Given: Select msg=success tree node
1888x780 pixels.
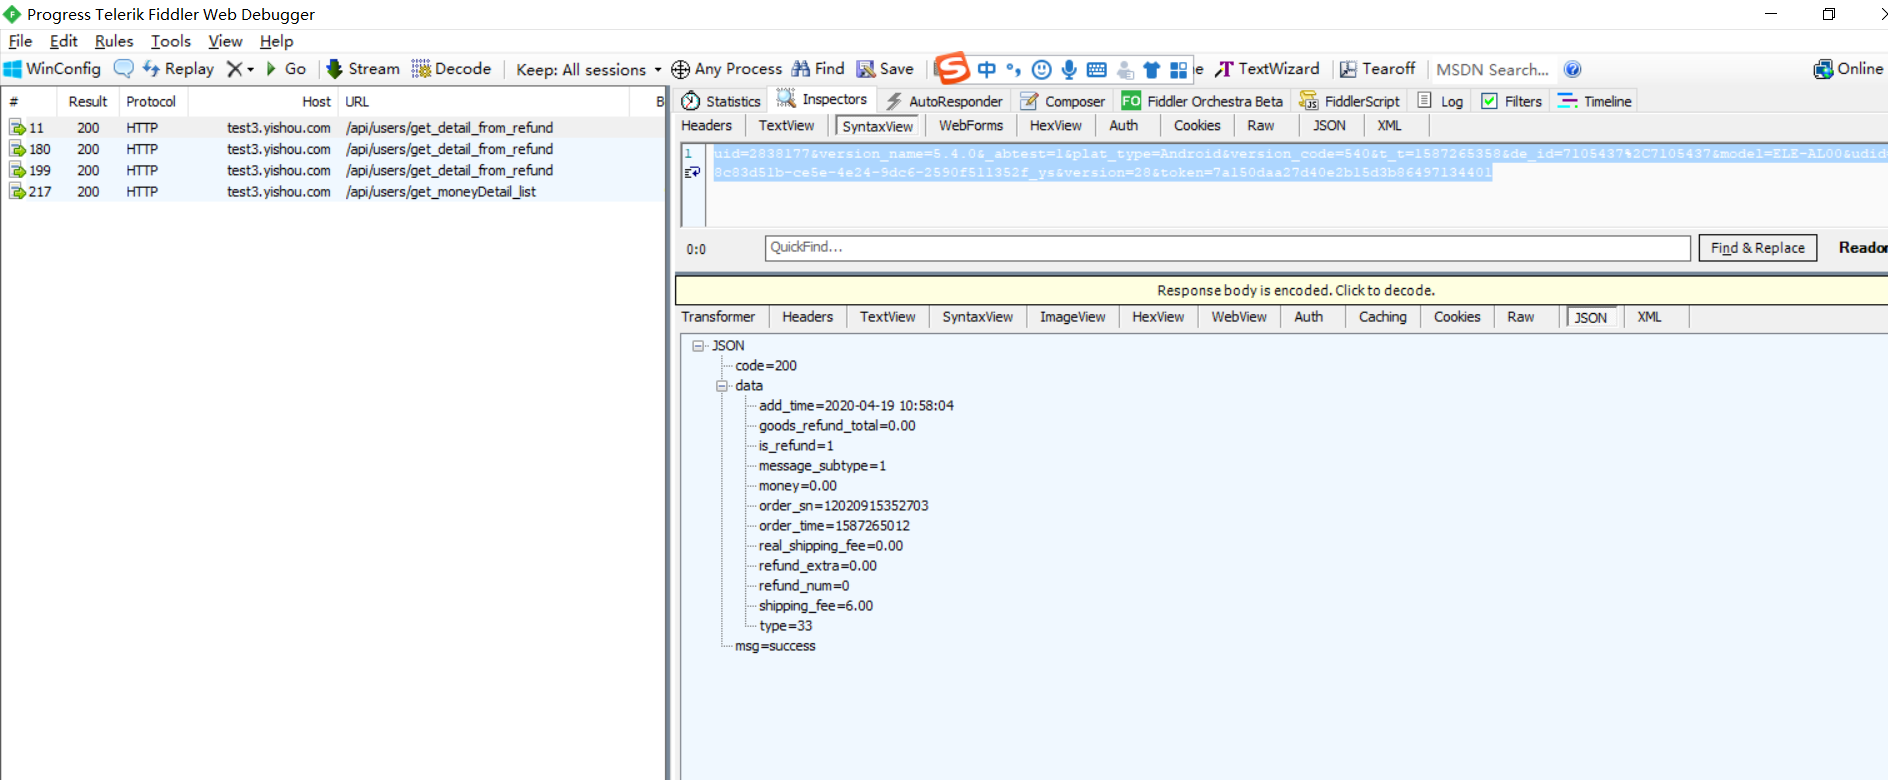Looking at the screenshot, I should click(775, 646).
